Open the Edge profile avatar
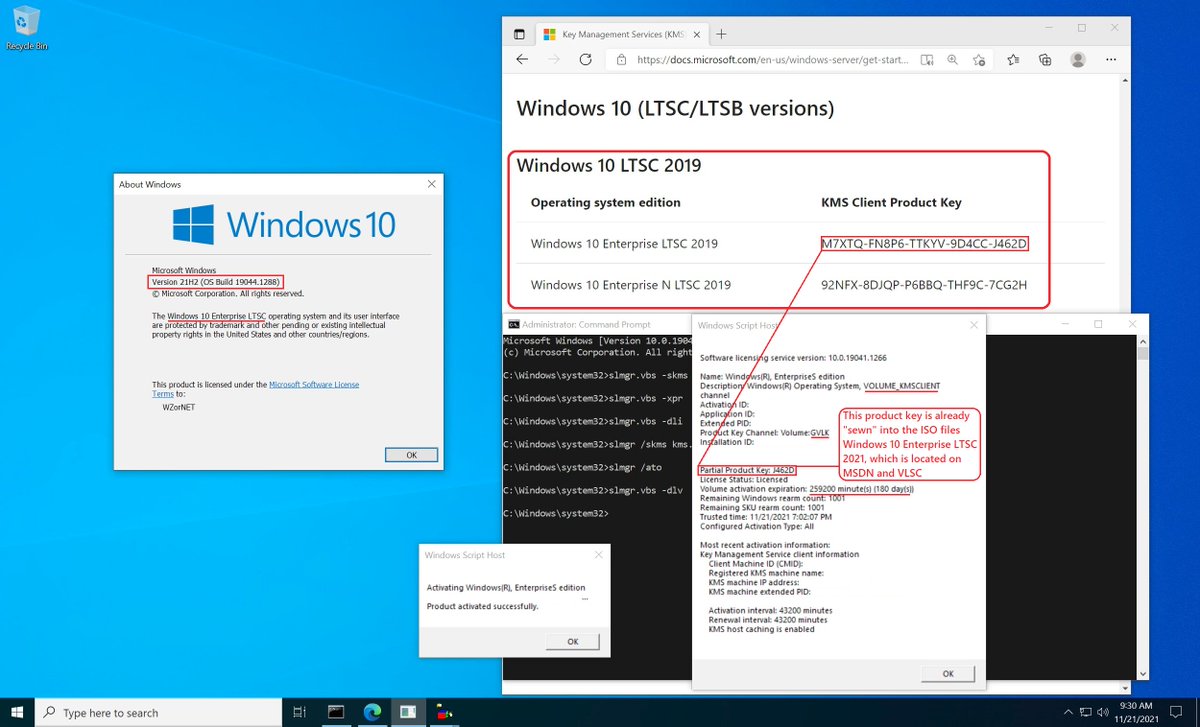Screen dimensions: 1200x727 tap(1077, 60)
